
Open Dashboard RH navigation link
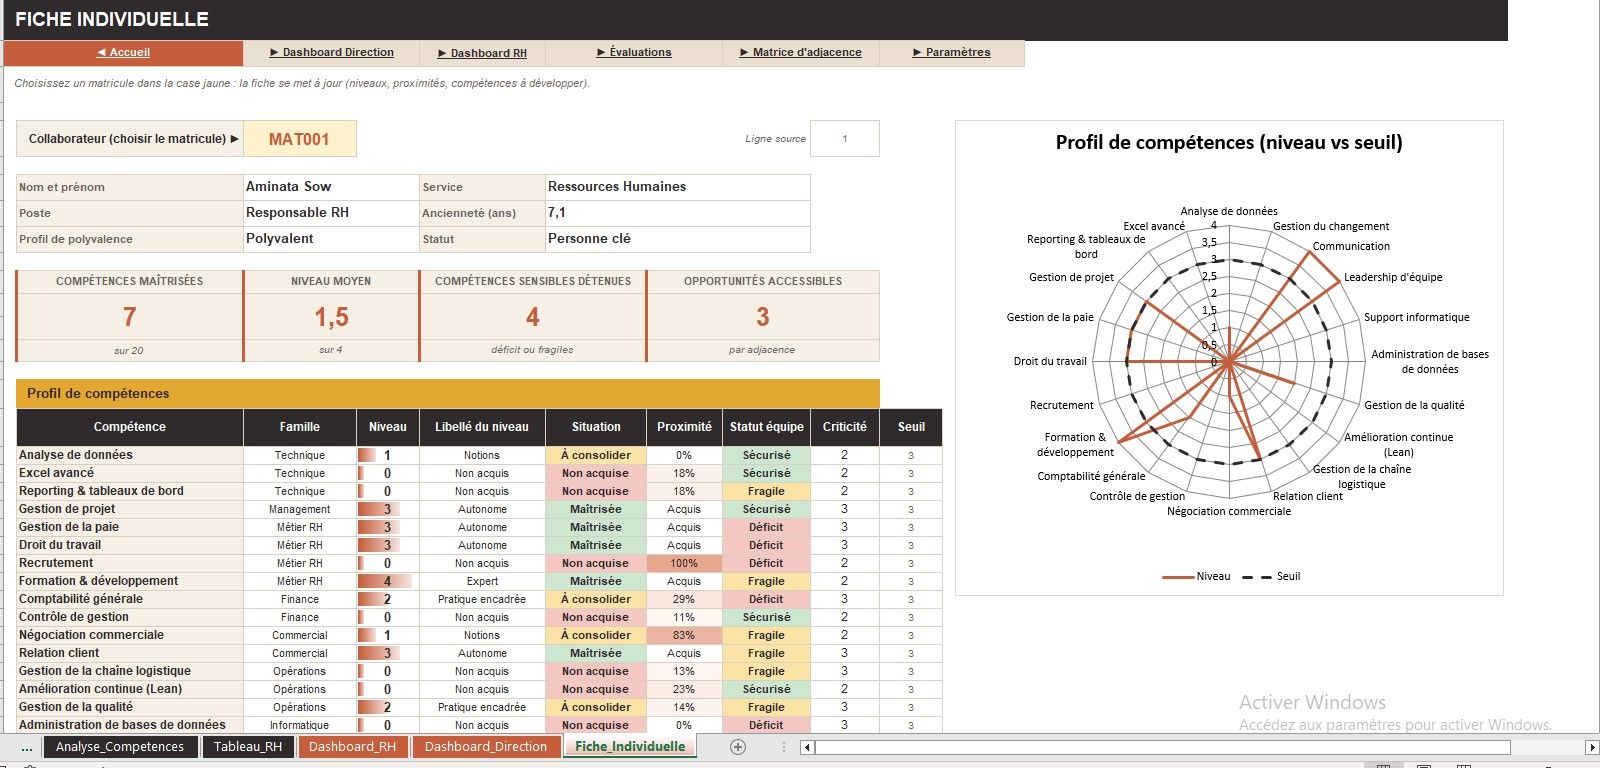482,53
